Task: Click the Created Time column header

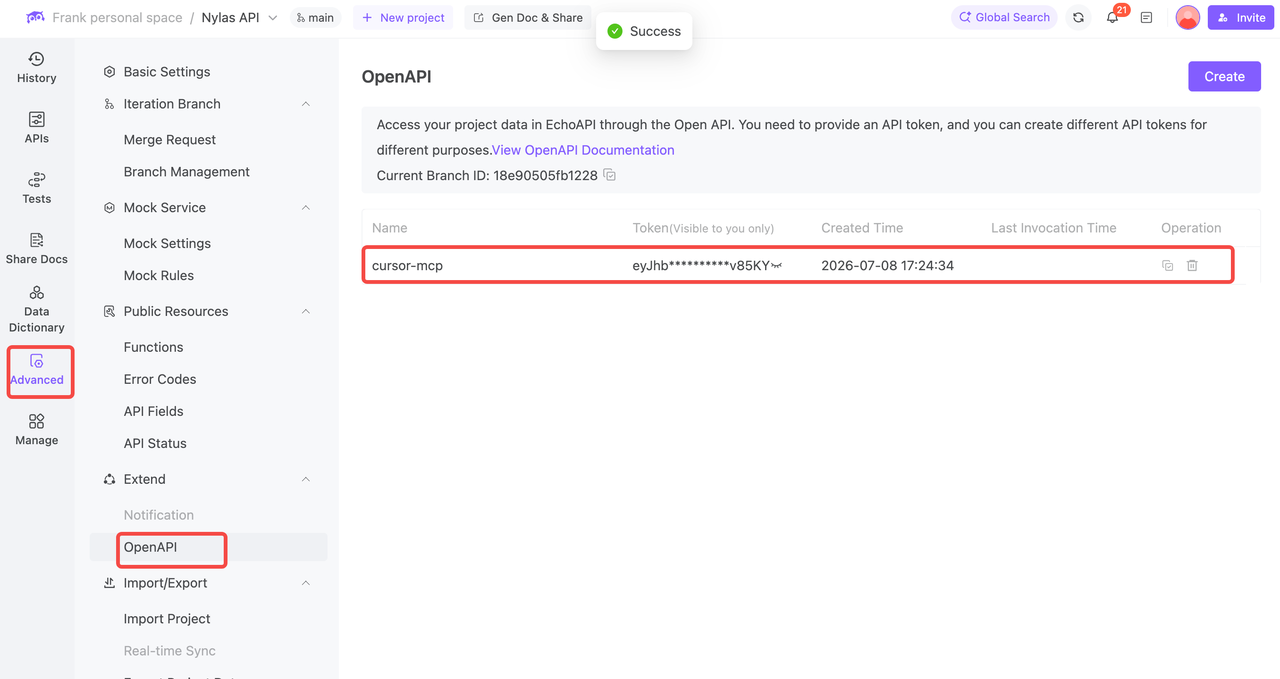Action: click(862, 228)
